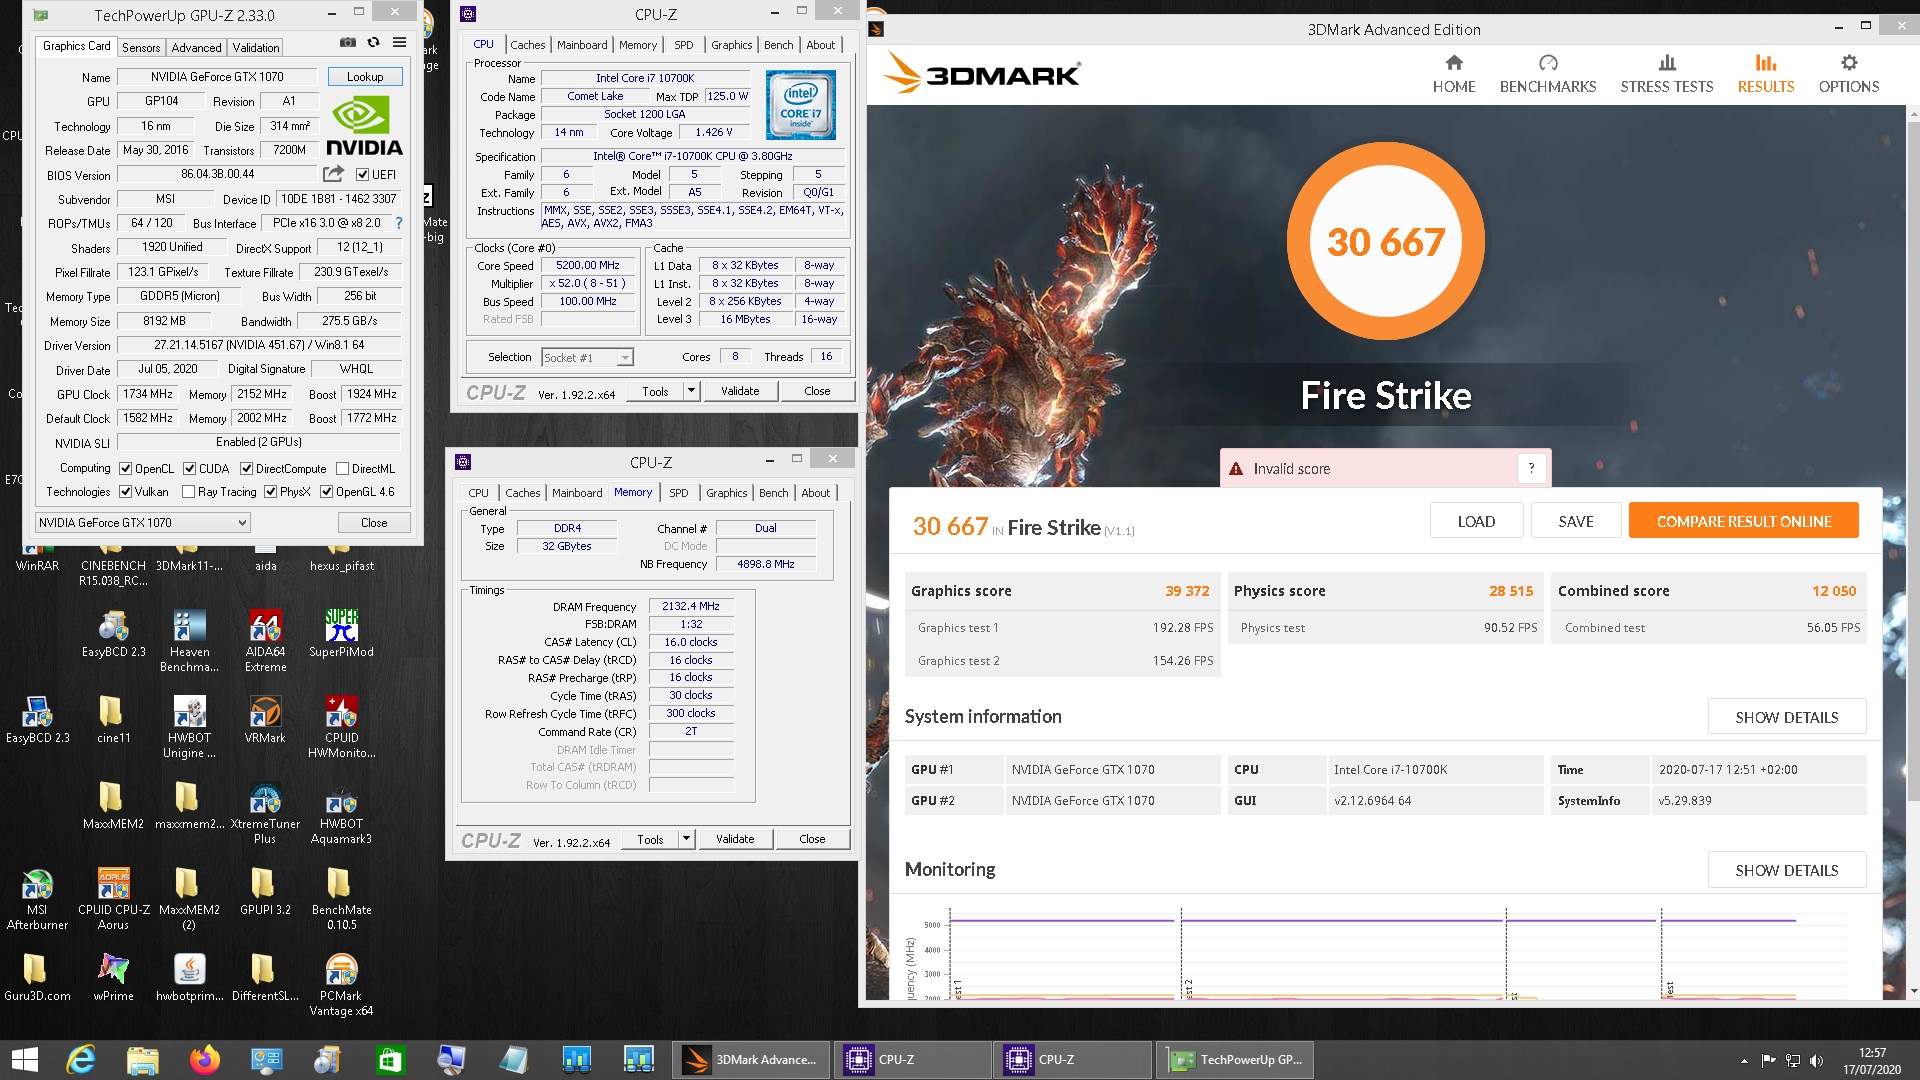Open XtremeTuner Plus desktop icon

[x=265, y=812]
